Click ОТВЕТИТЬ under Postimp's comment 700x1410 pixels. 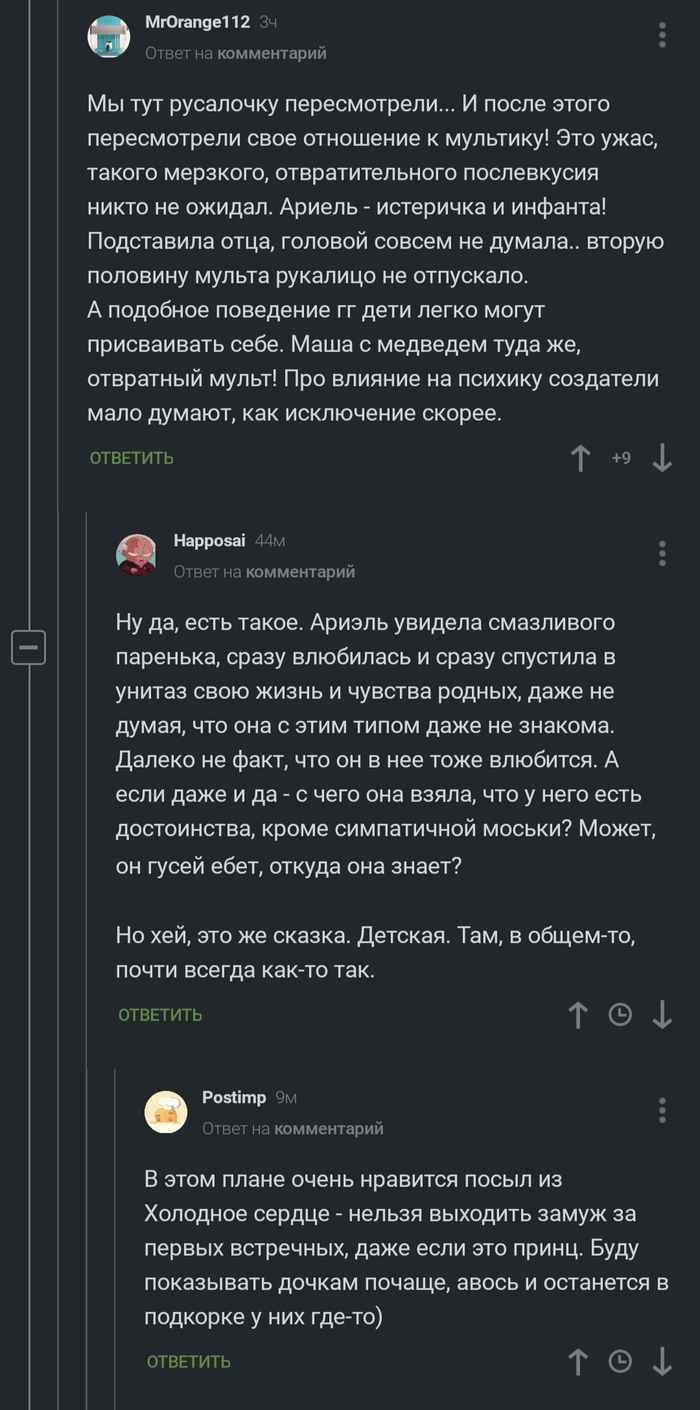tap(188, 1362)
